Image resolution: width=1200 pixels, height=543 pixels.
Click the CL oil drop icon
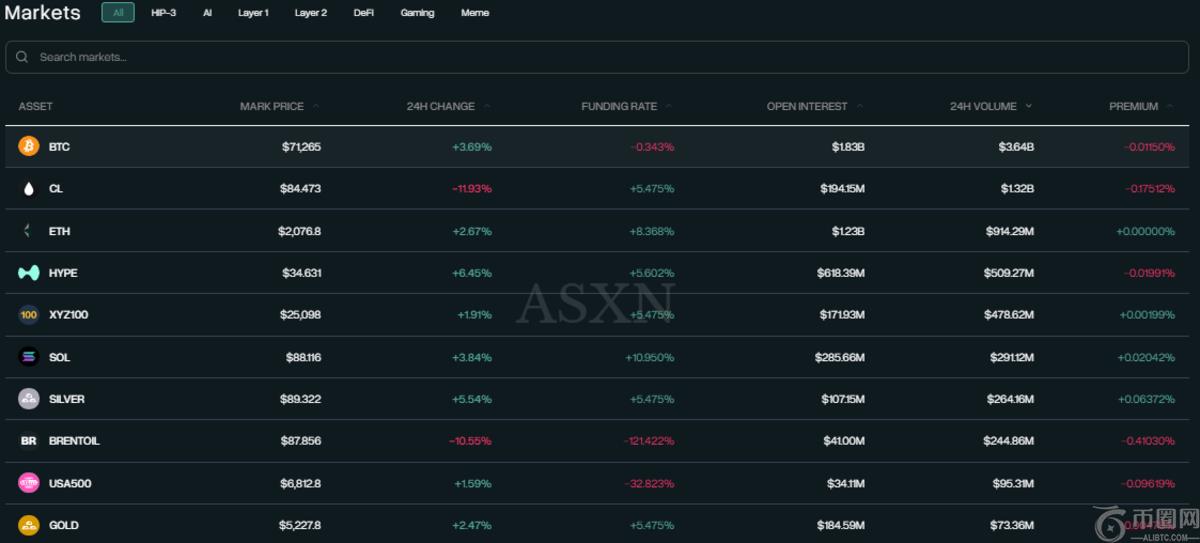(29, 189)
